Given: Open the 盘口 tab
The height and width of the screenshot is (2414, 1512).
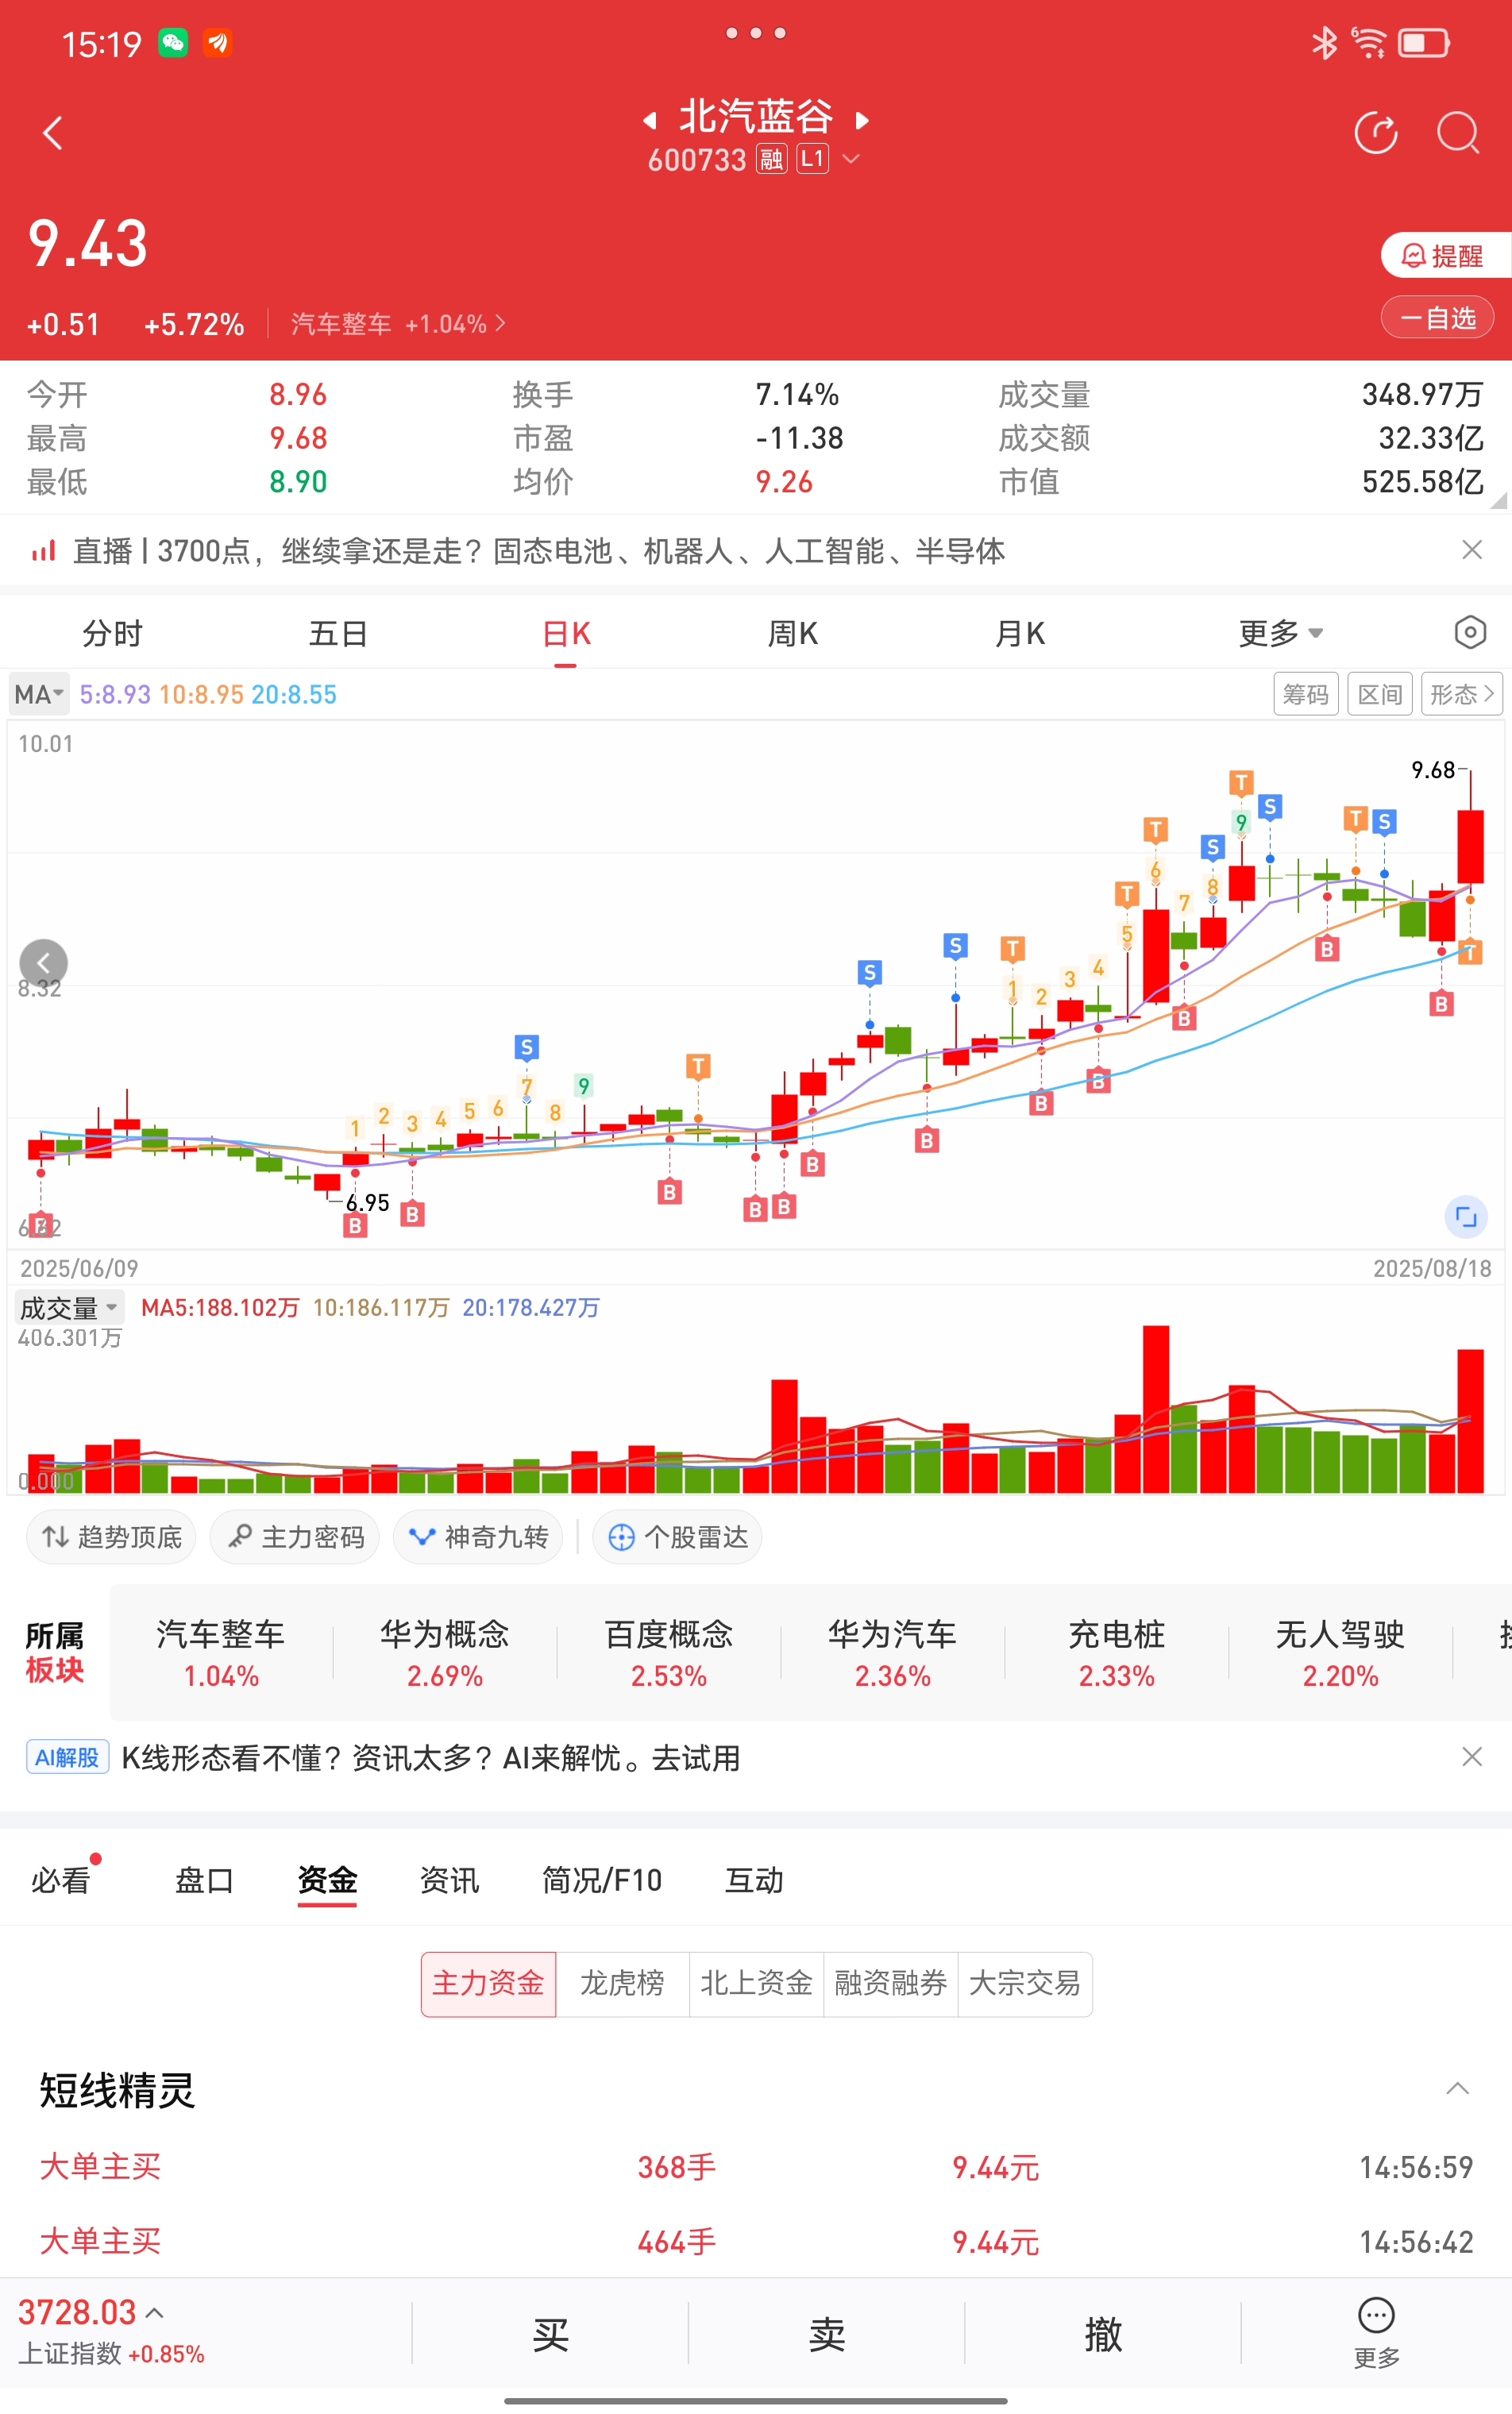Looking at the screenshot, I should [204, 1880].
